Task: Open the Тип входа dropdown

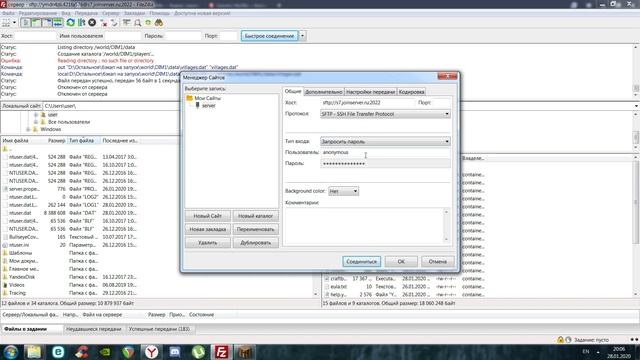Action: pos(385,142)
